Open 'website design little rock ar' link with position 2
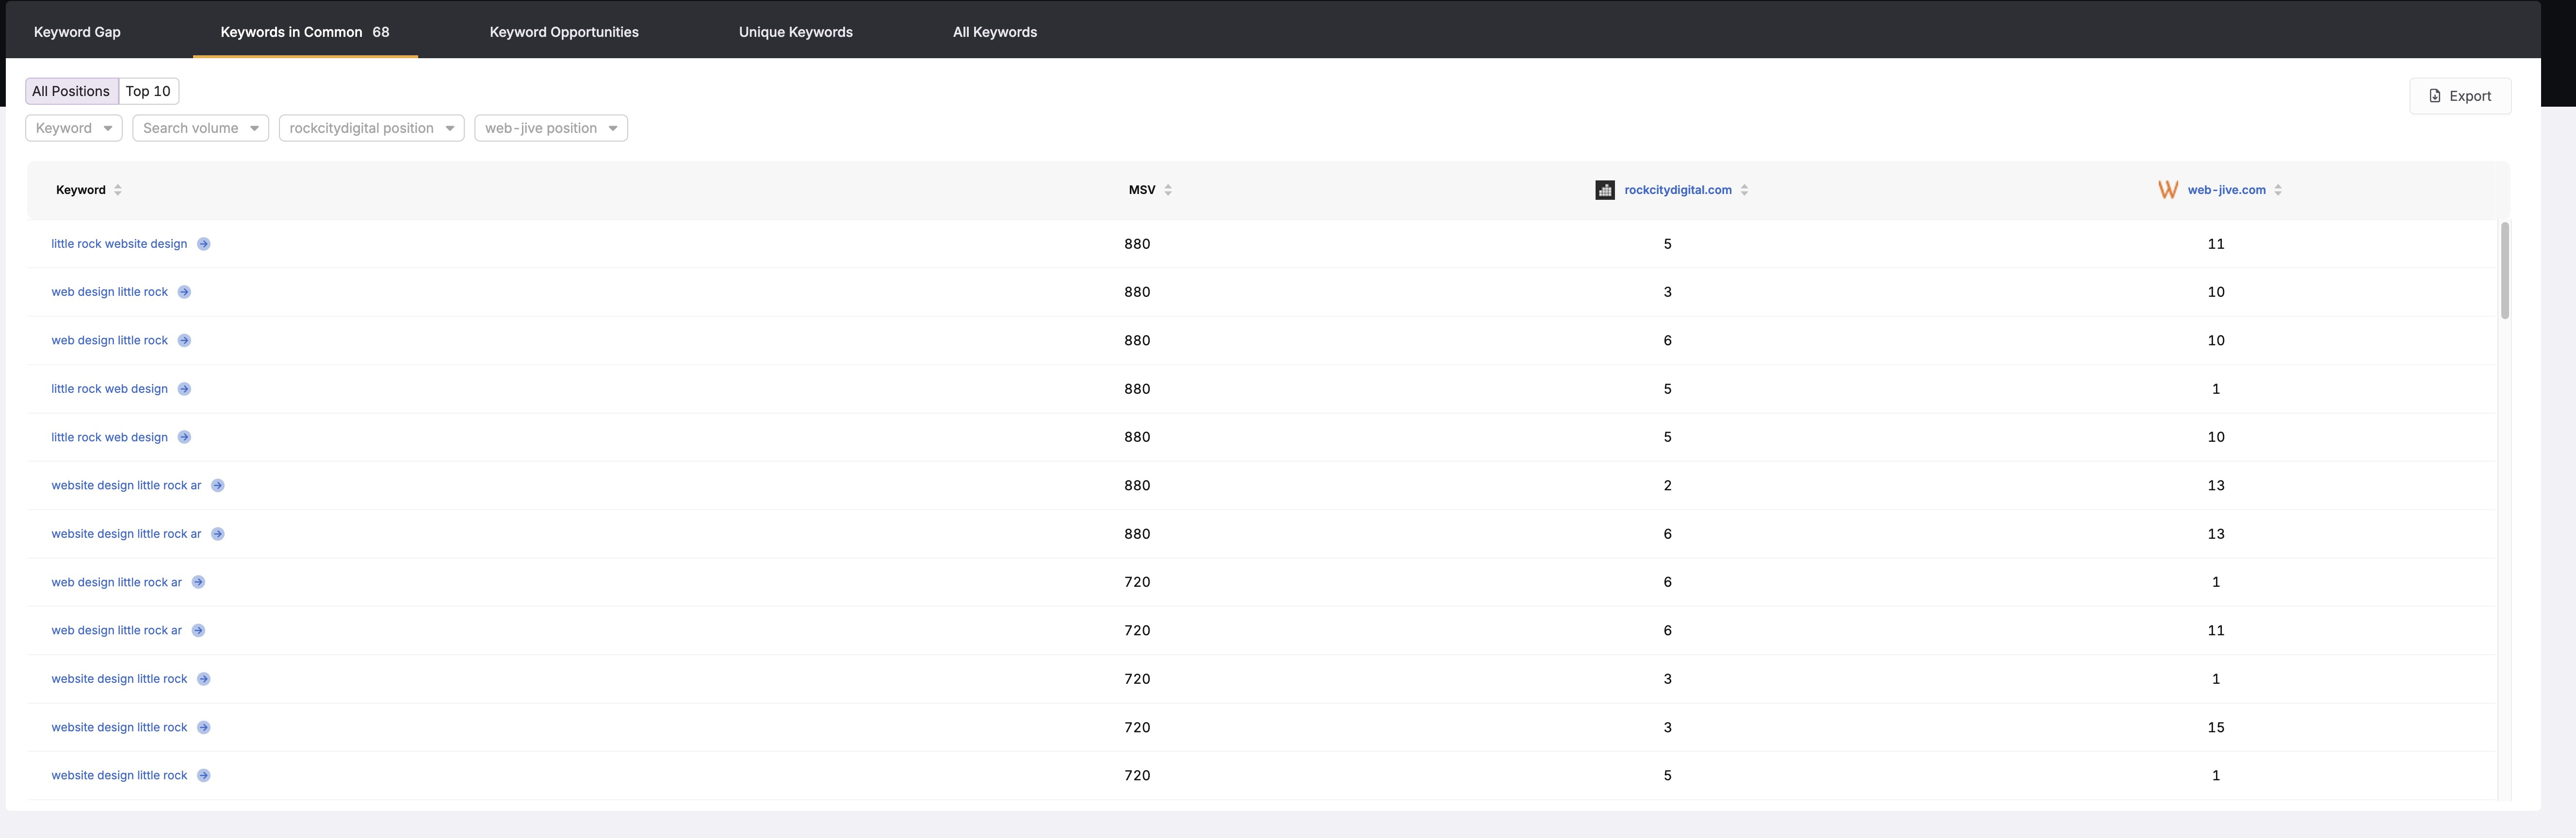Screen dimensions: 2576x838 click(126, 485)
